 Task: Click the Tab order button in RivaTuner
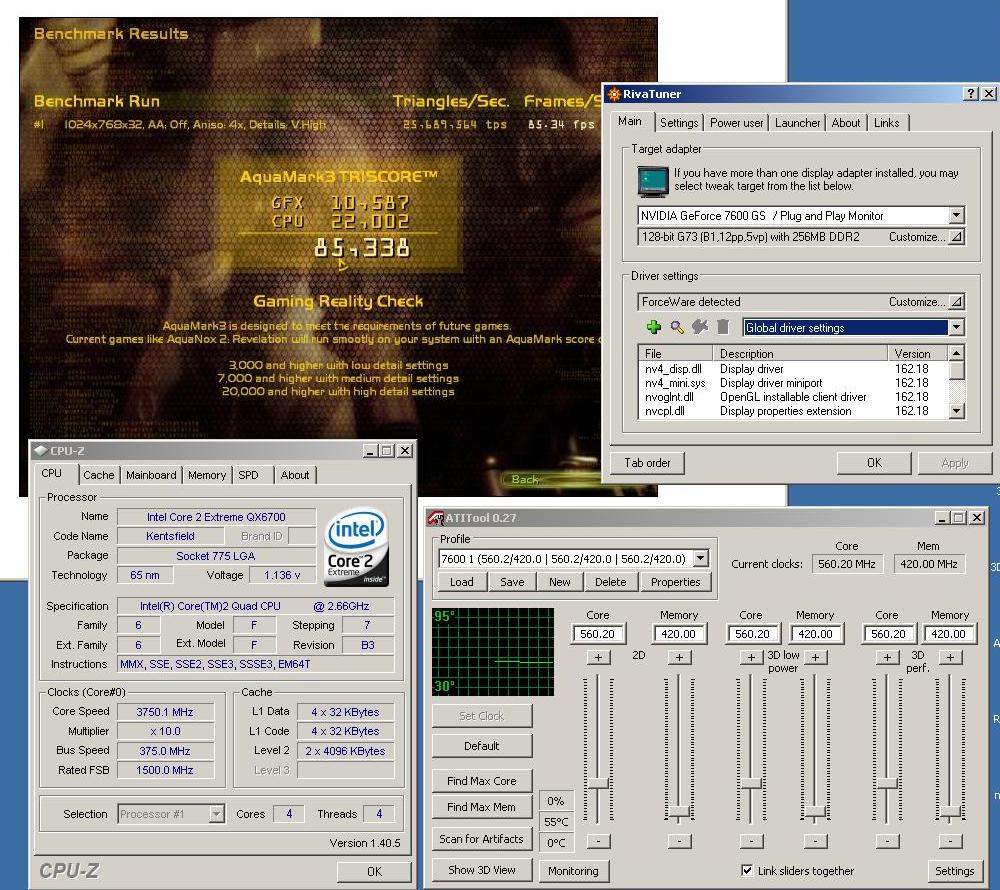click(x=647, y=463)
